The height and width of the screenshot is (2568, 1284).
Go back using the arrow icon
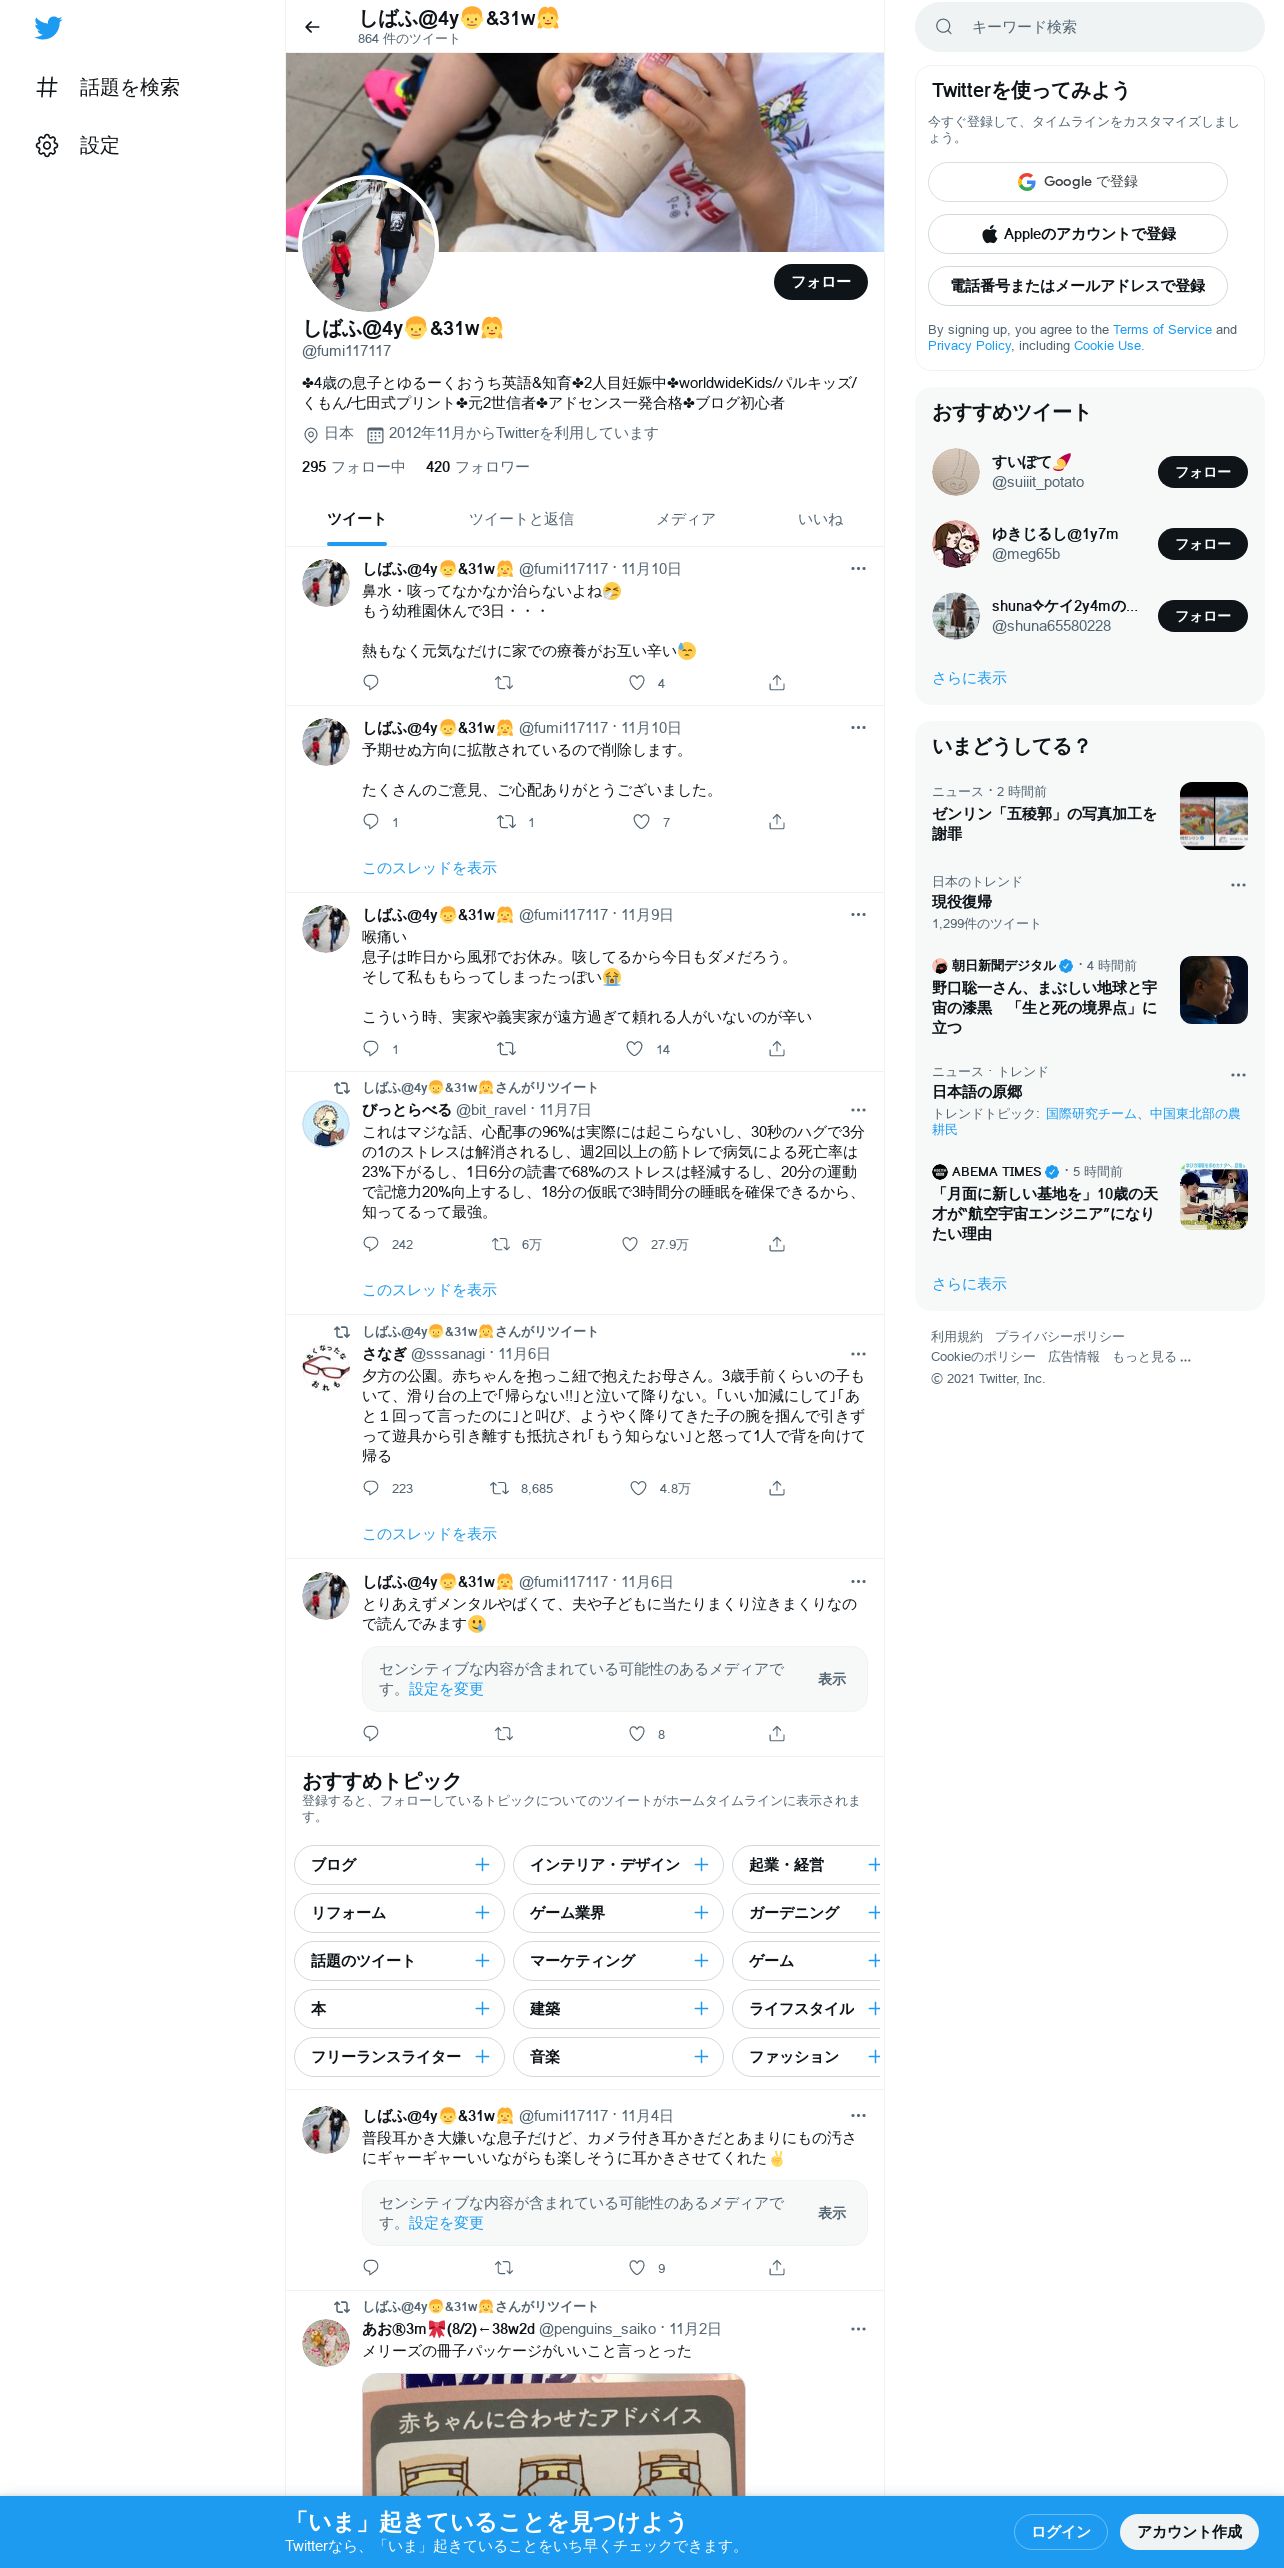[x=312, y=27]
